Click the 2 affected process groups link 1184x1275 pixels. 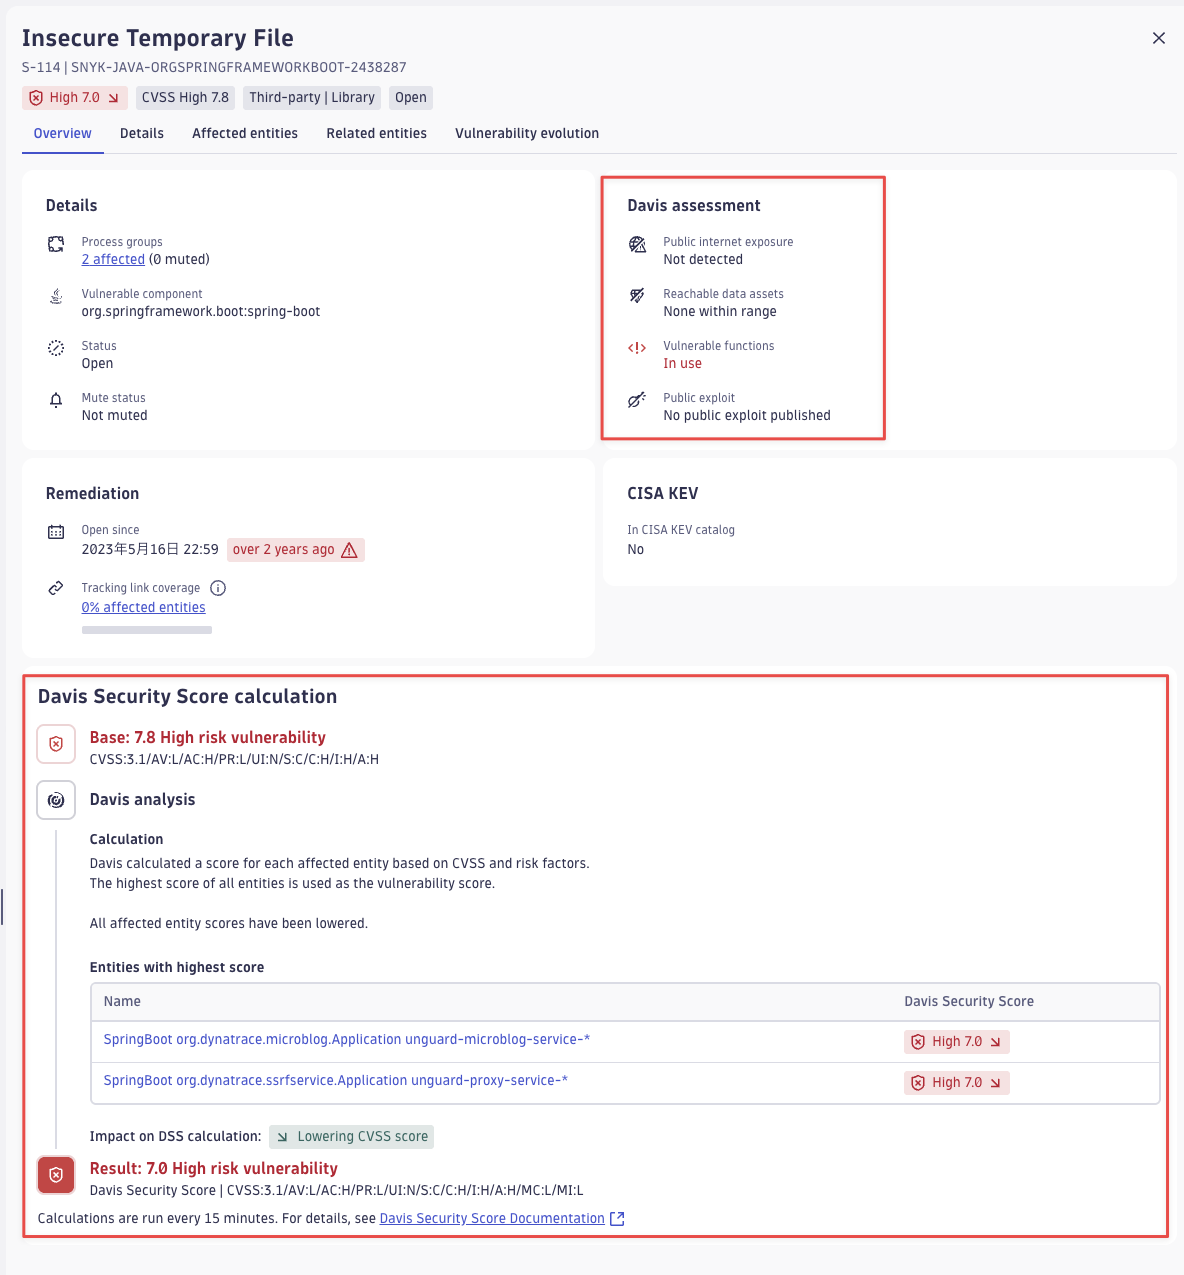[112, 259]
